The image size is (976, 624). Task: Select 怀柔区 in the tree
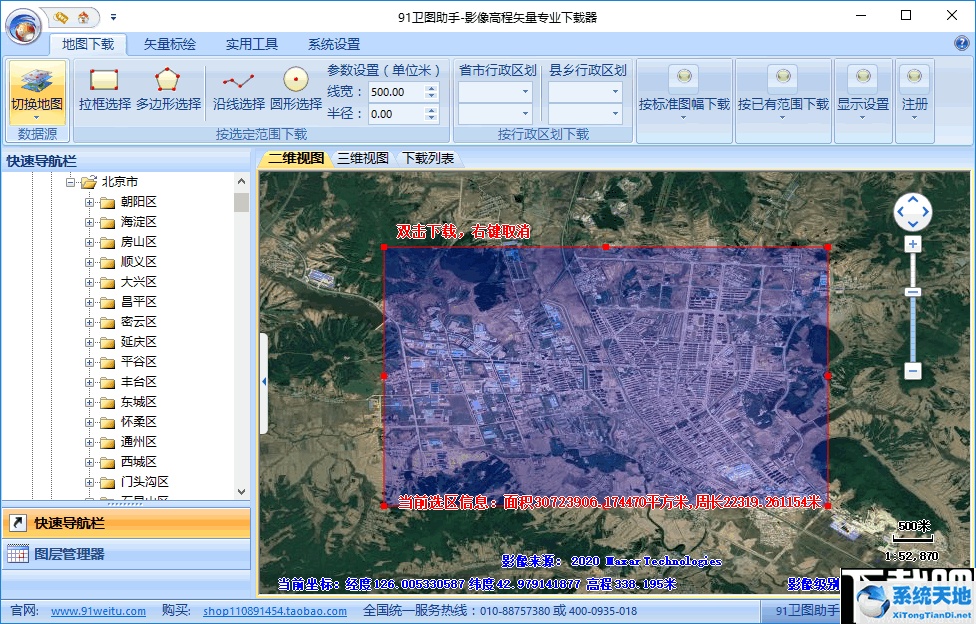click(x=138, y=422)
